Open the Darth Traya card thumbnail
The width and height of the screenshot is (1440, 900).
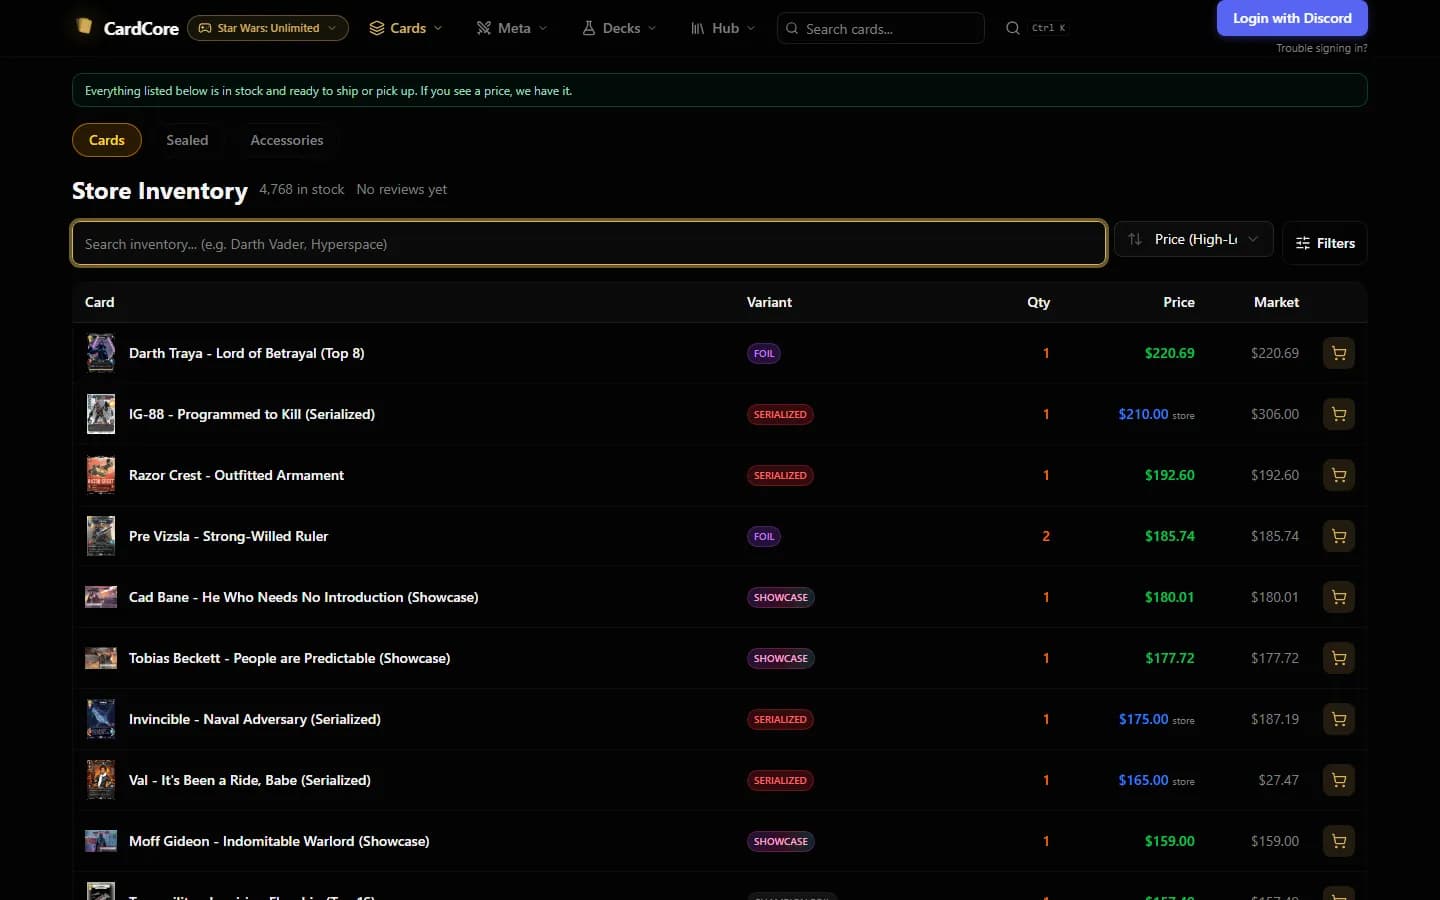(101, 353)
